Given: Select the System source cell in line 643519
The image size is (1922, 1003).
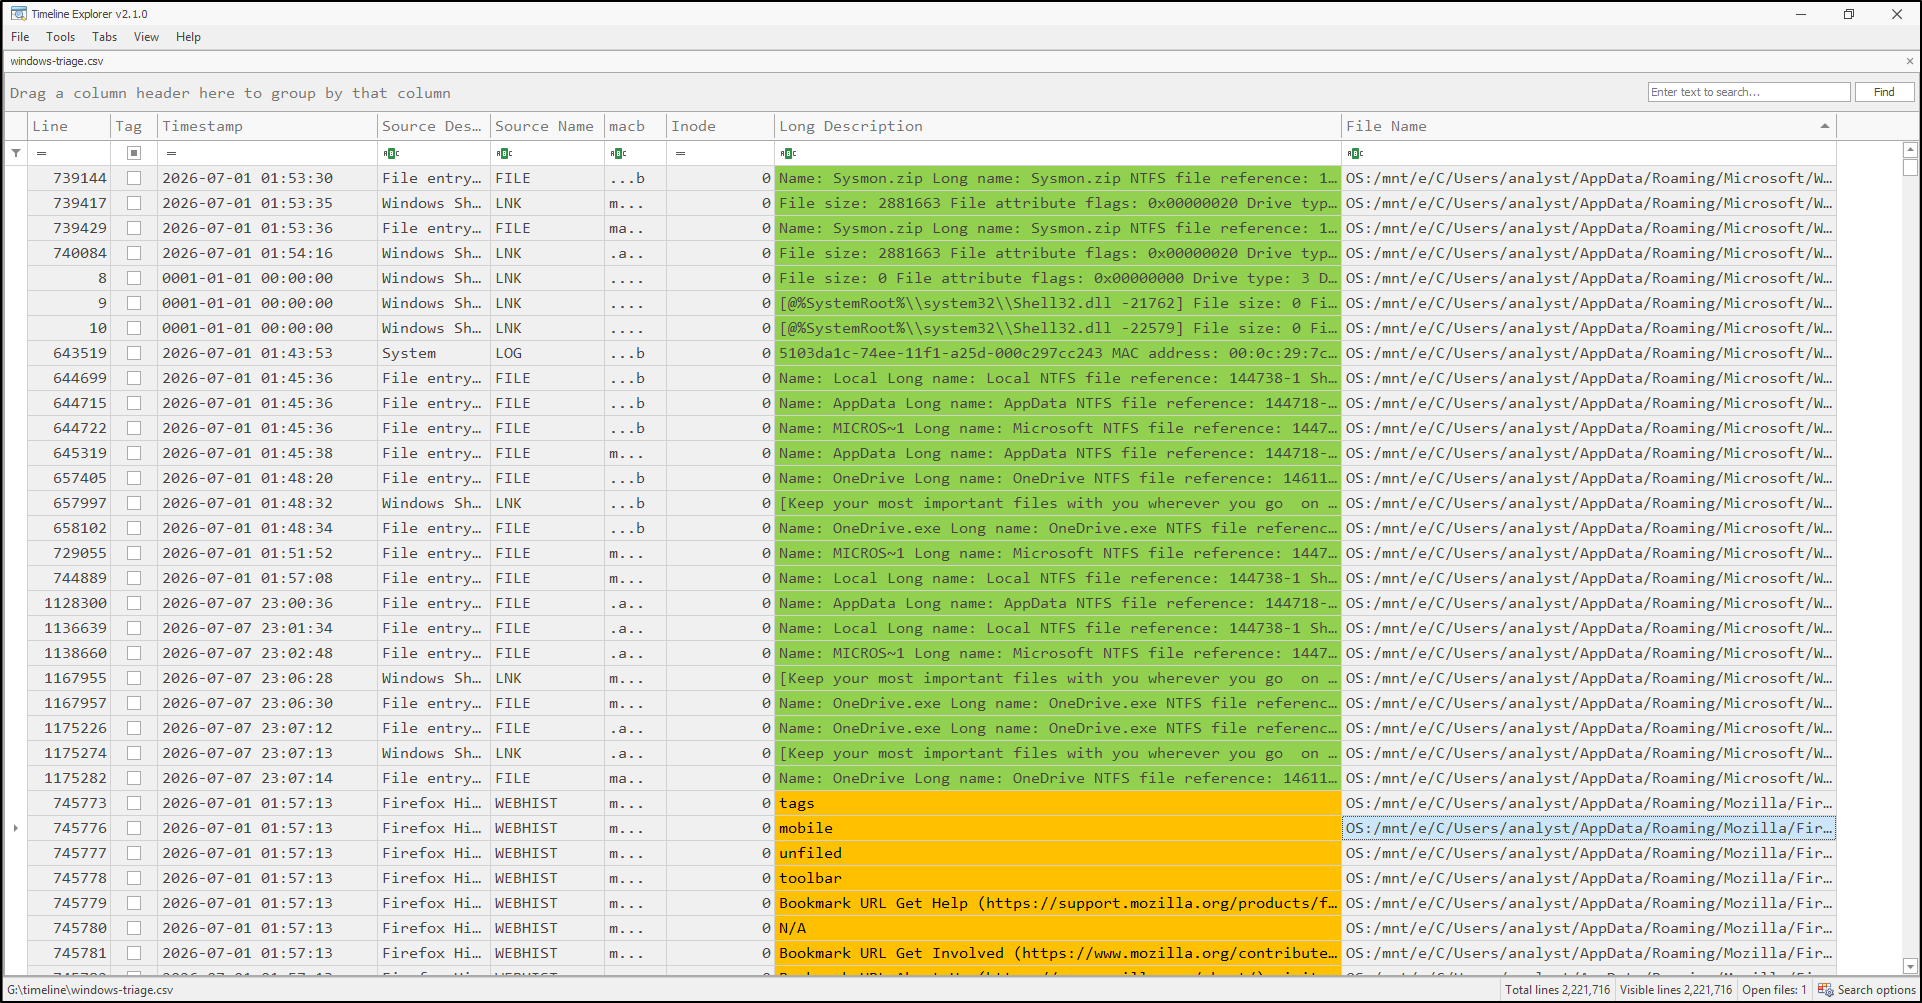Looking at the screenshot, I should tap(434, 353).
